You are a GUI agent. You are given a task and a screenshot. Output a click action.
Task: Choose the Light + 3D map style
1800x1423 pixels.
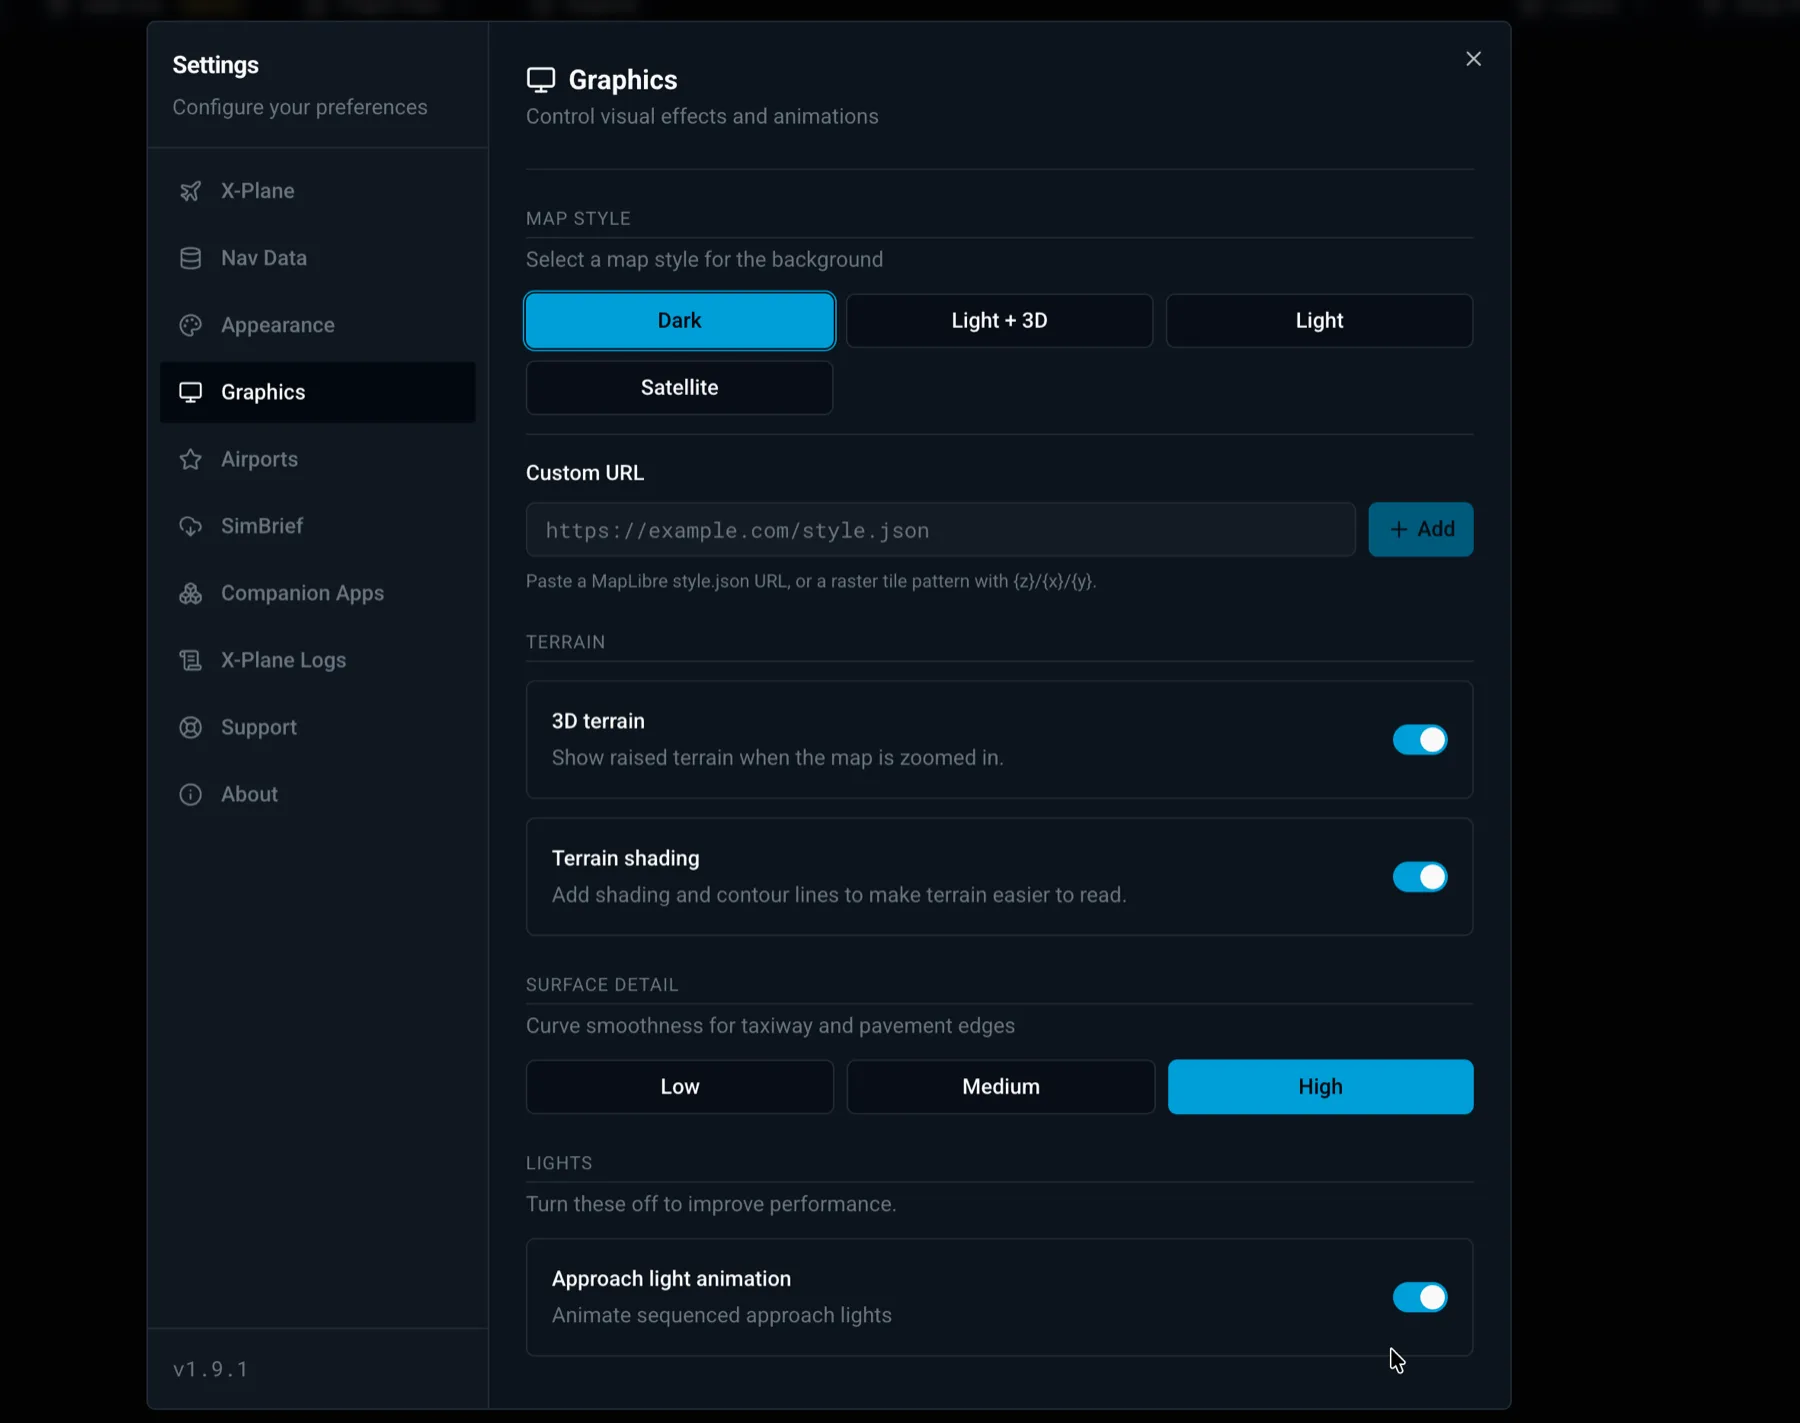pos(999,321)
